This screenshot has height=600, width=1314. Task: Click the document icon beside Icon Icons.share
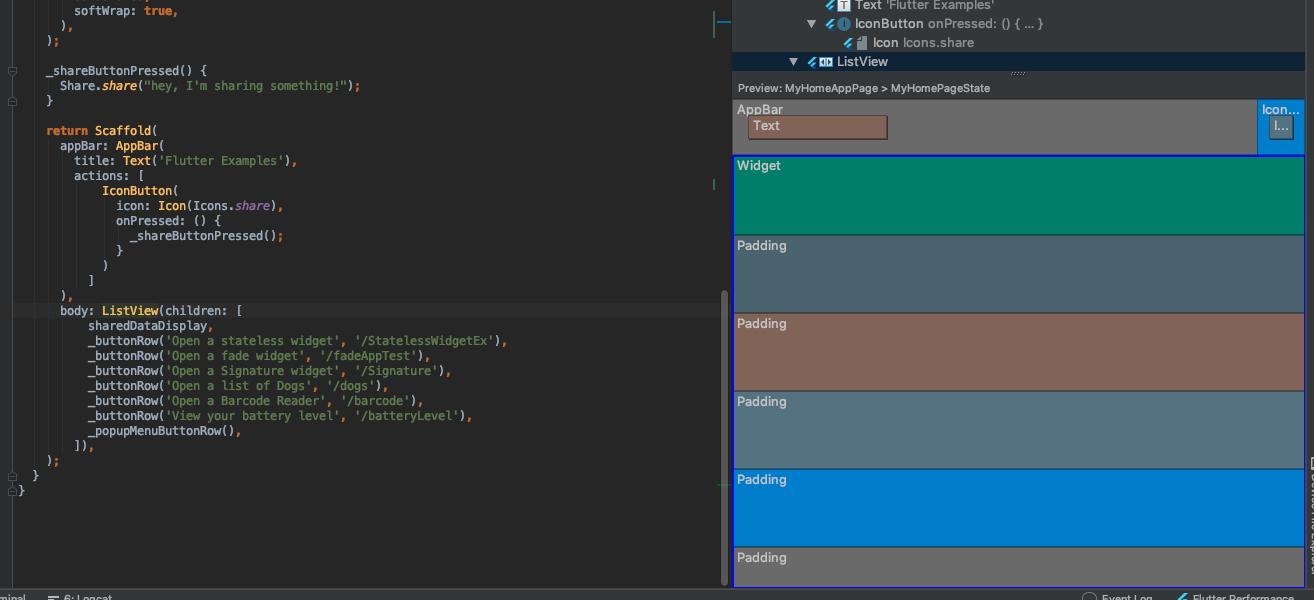[x=864, y=42]
